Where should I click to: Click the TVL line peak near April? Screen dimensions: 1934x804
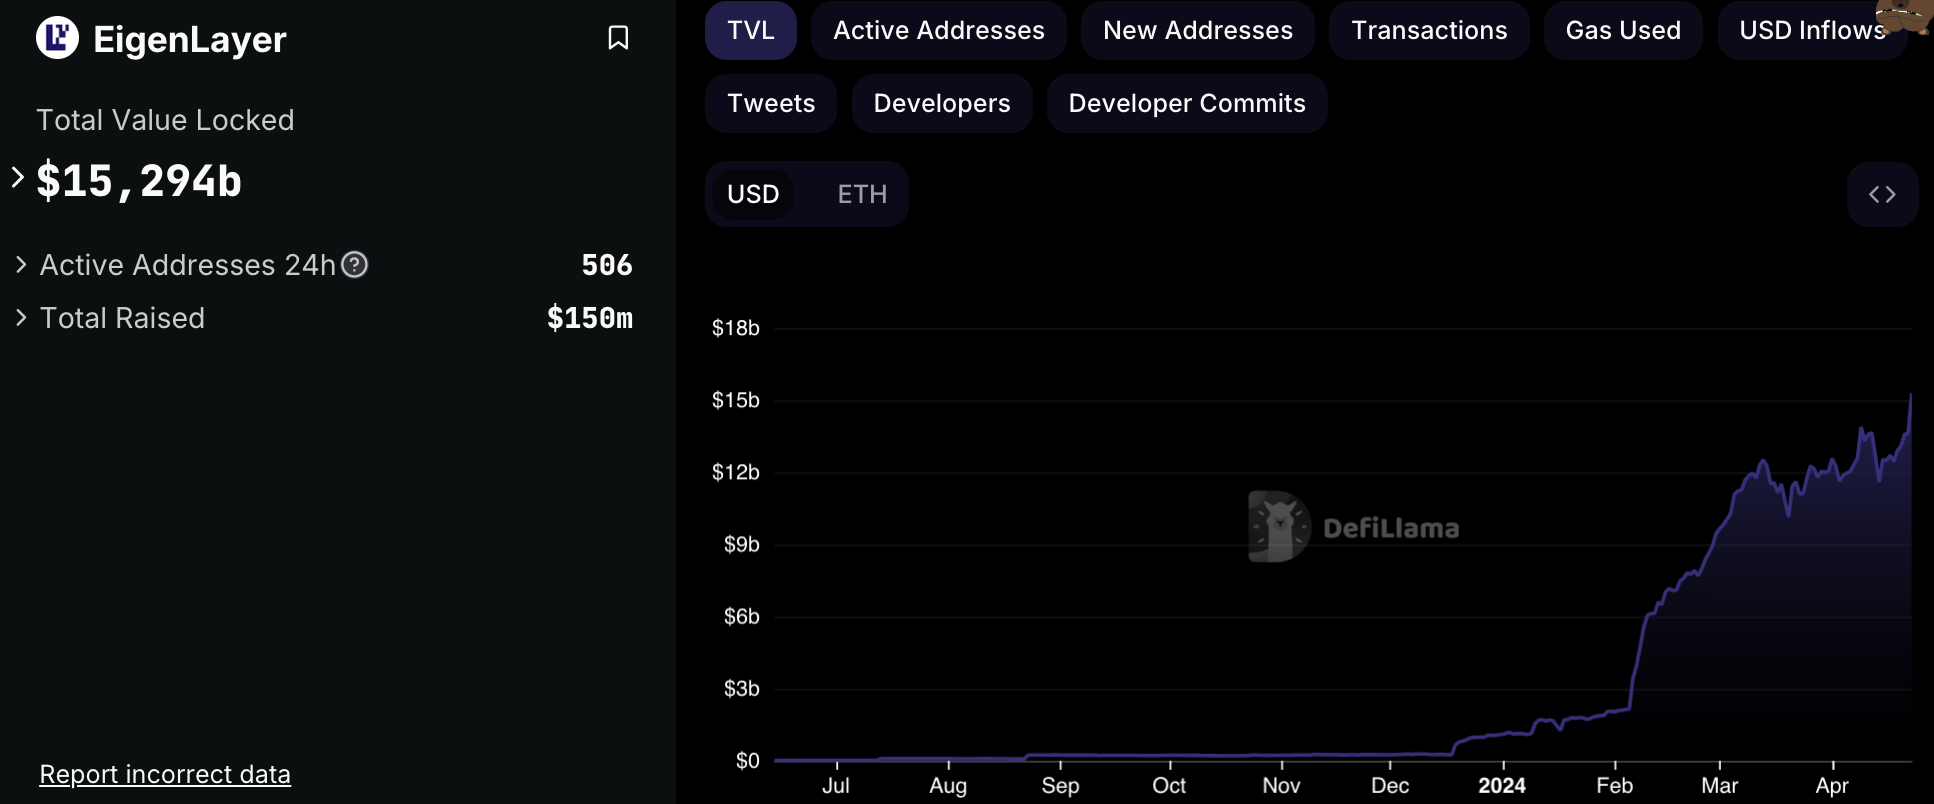[x=1910, y=396]
